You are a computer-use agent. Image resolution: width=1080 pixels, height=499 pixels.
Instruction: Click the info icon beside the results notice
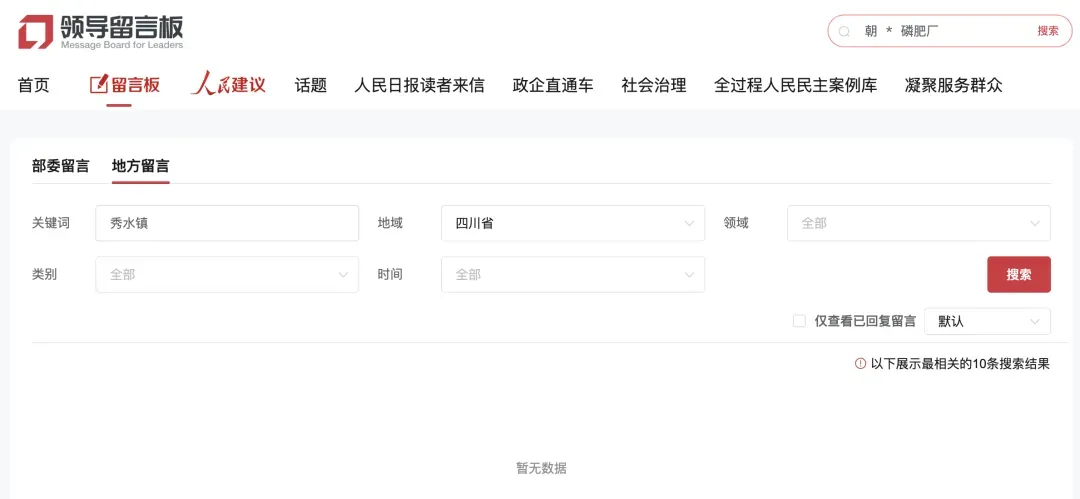(860, 364)
